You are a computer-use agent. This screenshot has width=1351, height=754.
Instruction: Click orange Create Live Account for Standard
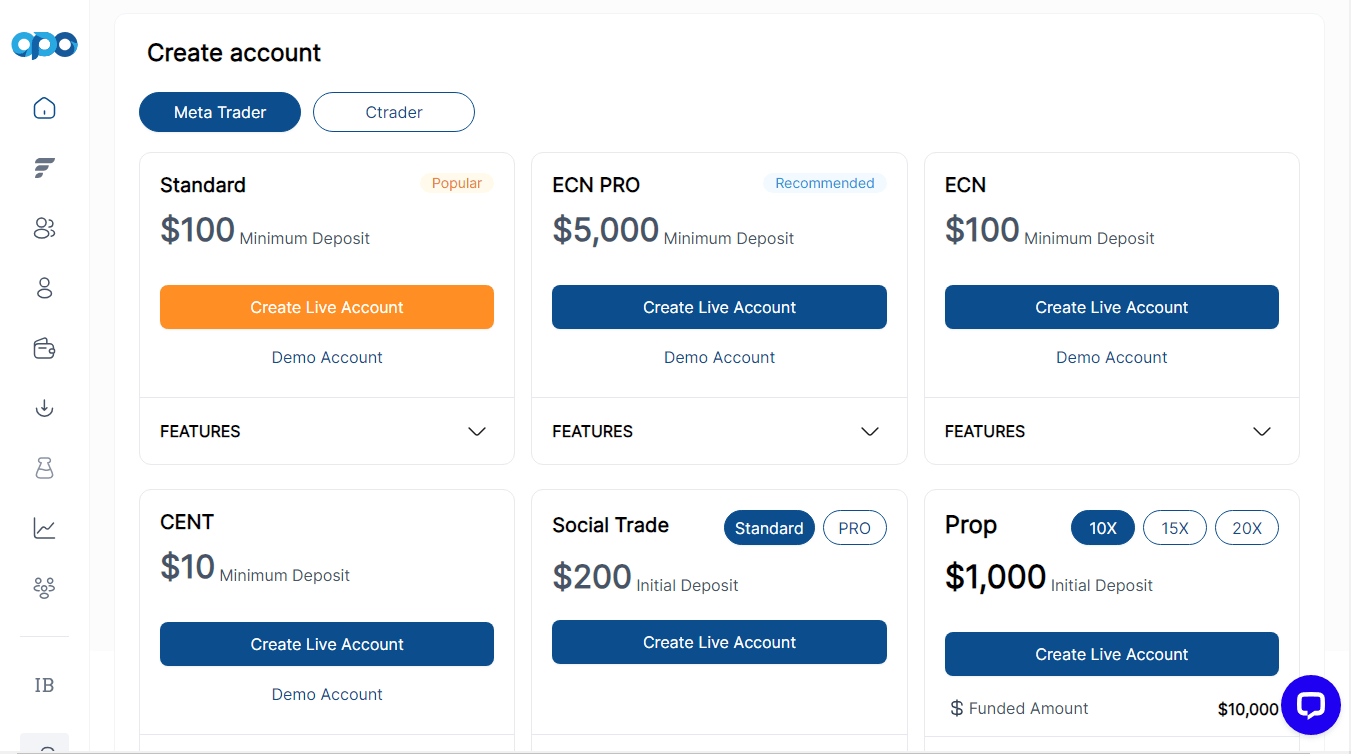(x=327, y=307)
